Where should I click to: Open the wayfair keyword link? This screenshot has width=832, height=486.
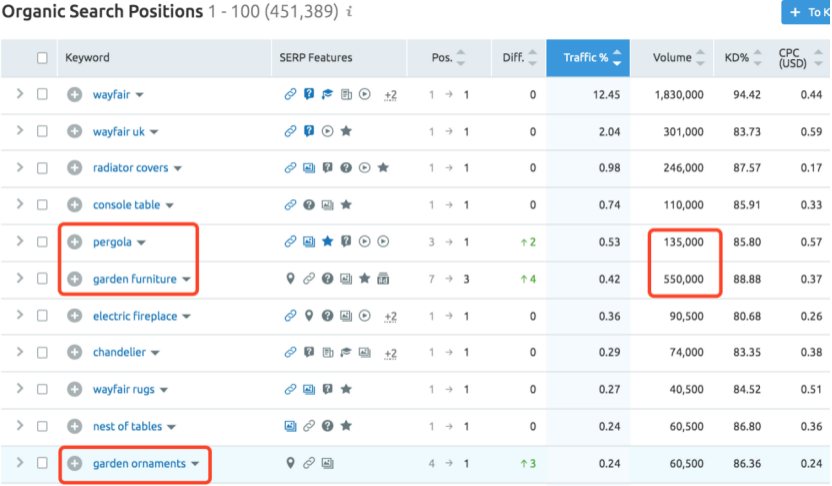111,94
